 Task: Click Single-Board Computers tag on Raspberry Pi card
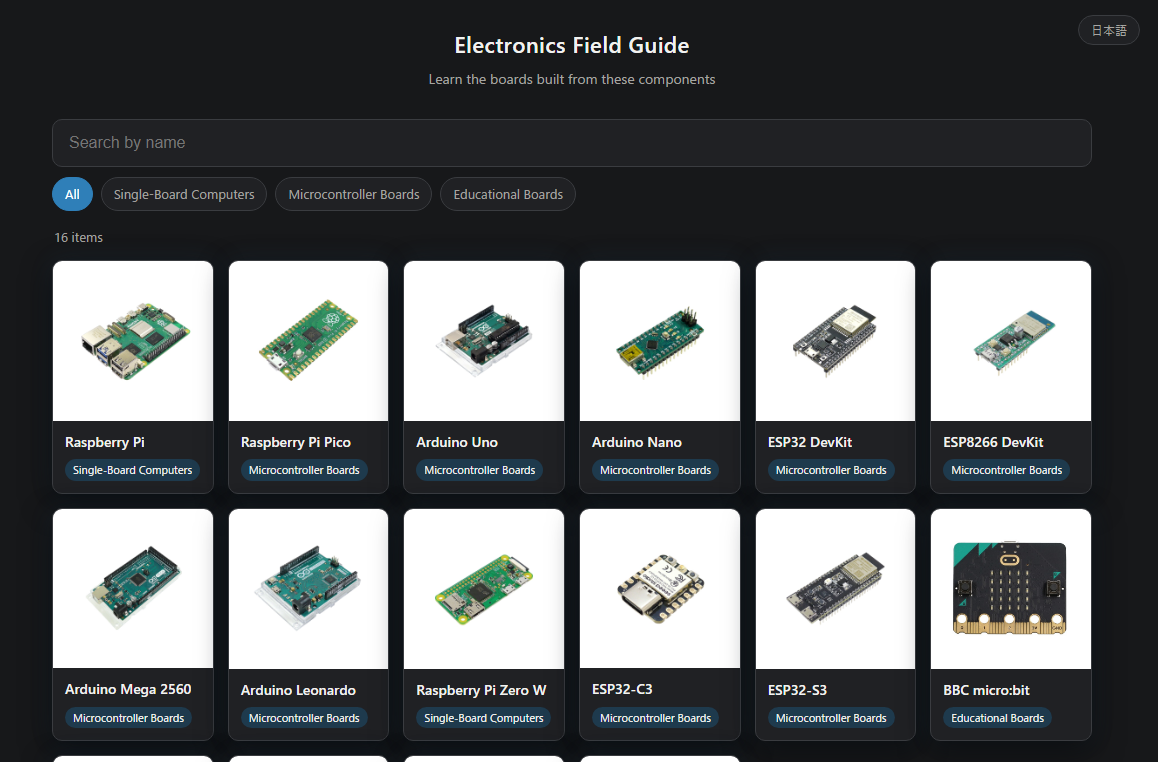tap(132, 470)
